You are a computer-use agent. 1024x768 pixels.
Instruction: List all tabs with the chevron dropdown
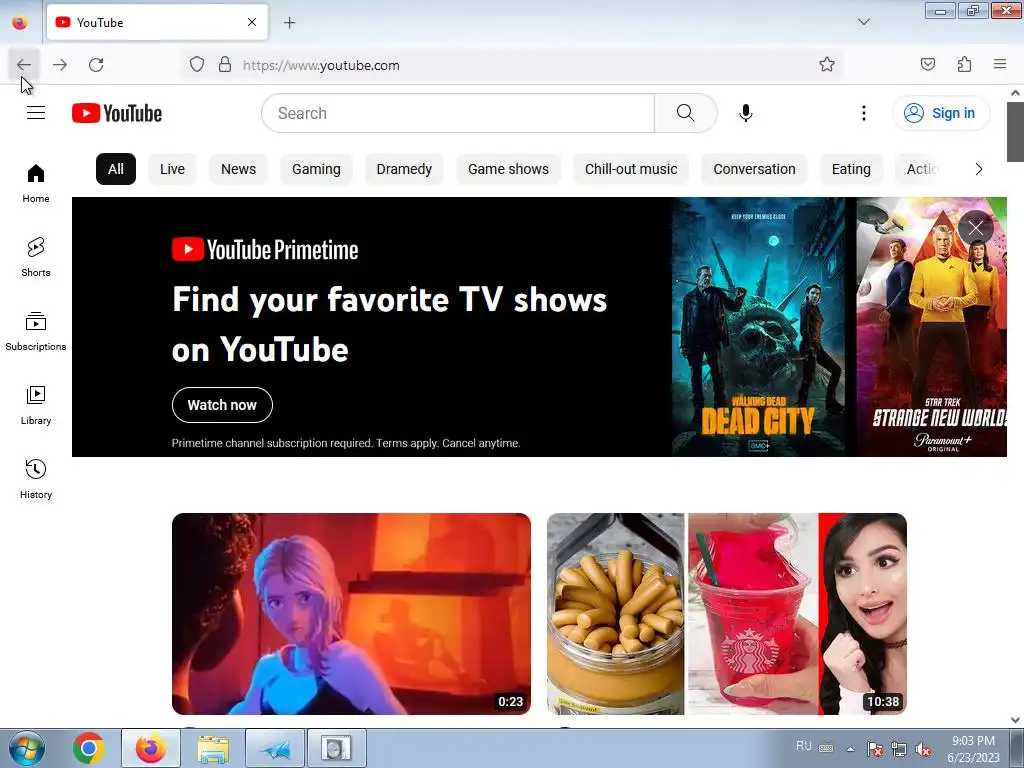pos(863,22)
